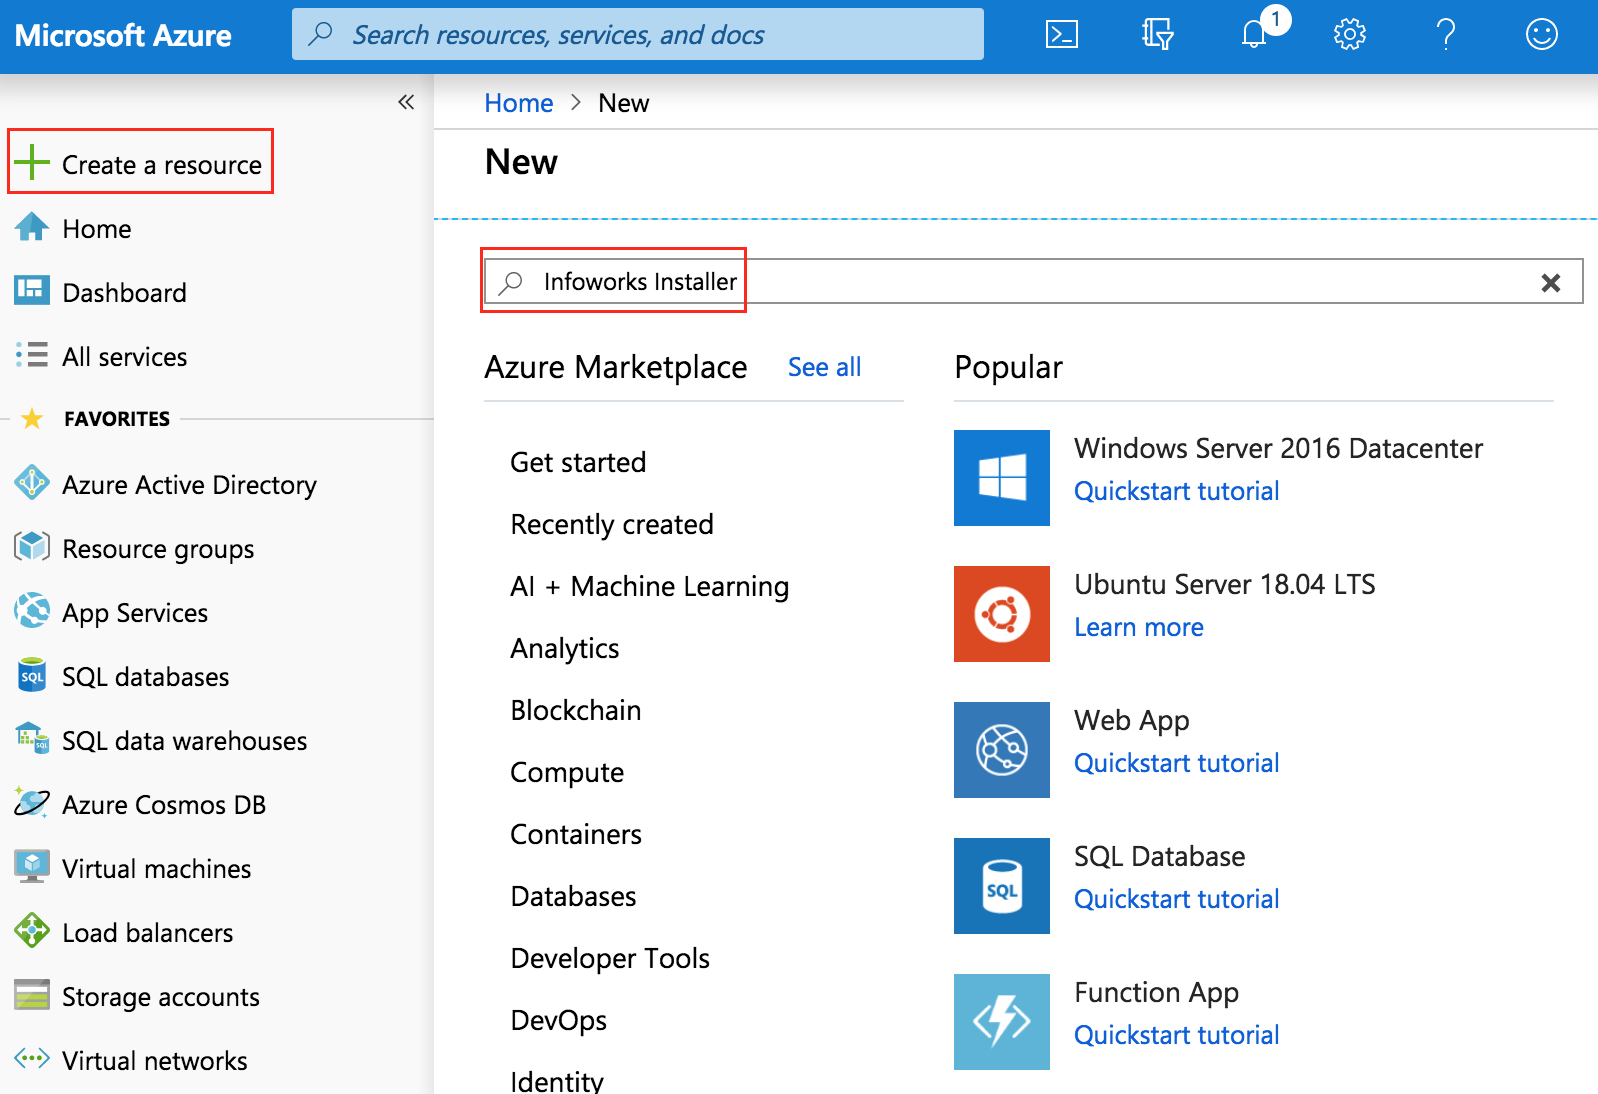The height and width of the screenshot is (1094, 1598).
Task: Select Get started category
Action: tap(578, 462)
